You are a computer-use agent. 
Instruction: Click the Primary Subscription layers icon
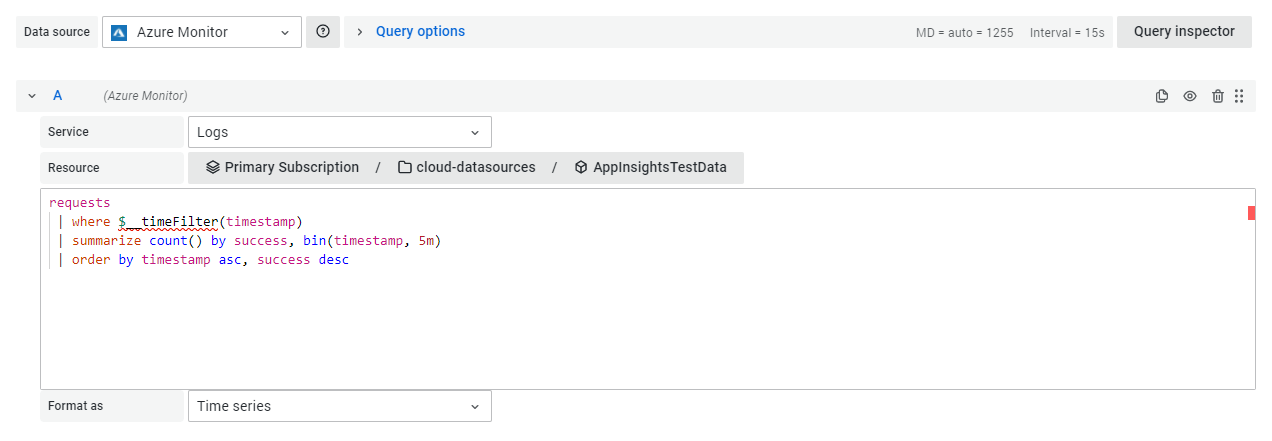(213, 168)
